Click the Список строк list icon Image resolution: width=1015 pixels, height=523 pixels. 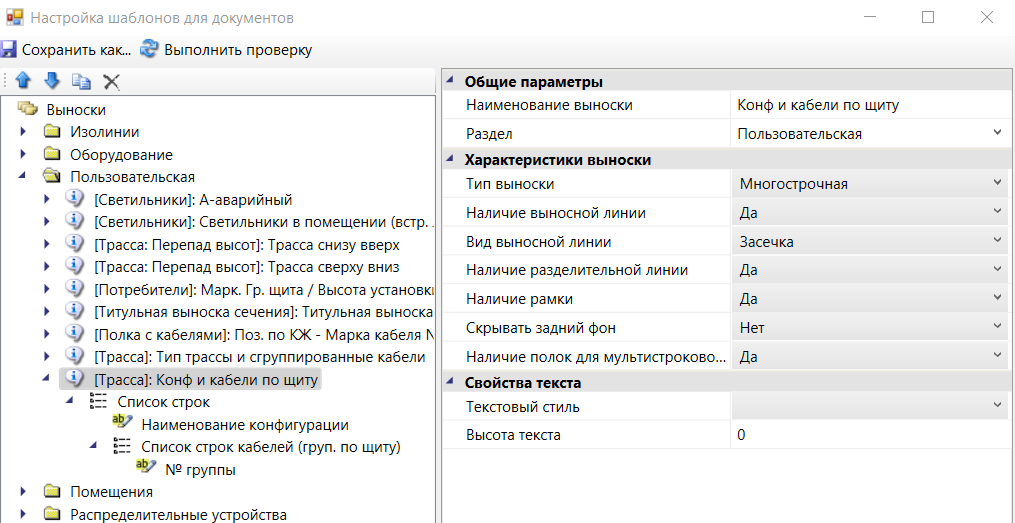[98, 402]
